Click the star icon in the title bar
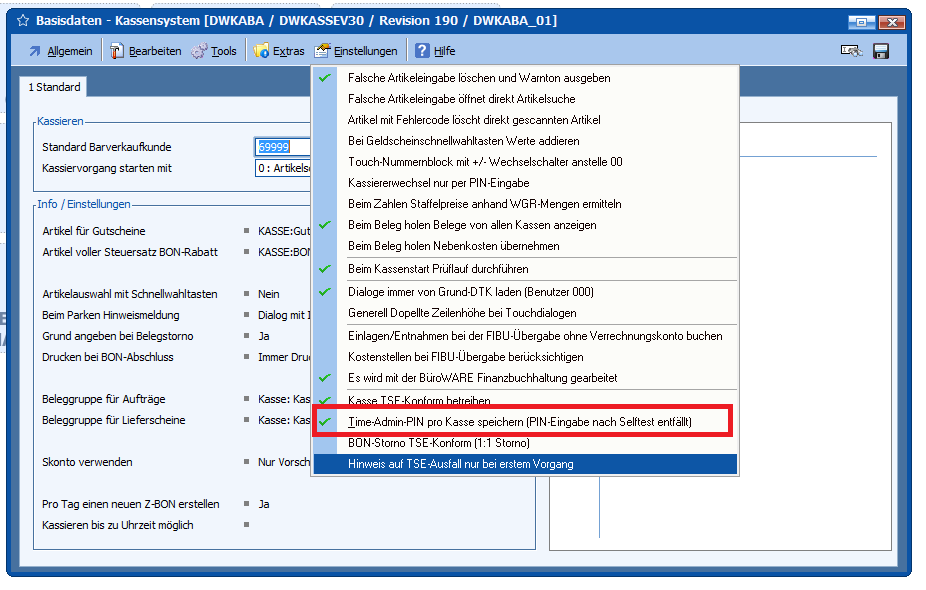Image resolution: width=926 pixels, height=590 pixels. point(24,21)
